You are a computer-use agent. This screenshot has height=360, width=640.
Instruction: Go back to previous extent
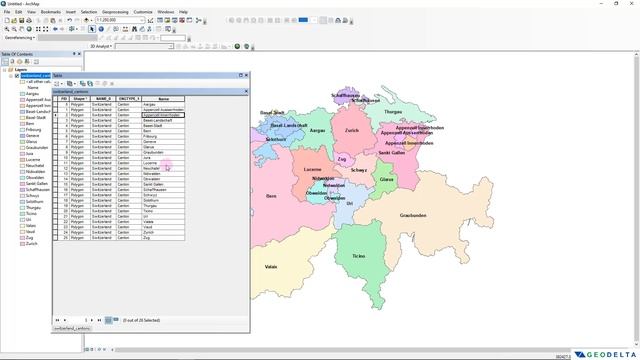tap(55, 29)
